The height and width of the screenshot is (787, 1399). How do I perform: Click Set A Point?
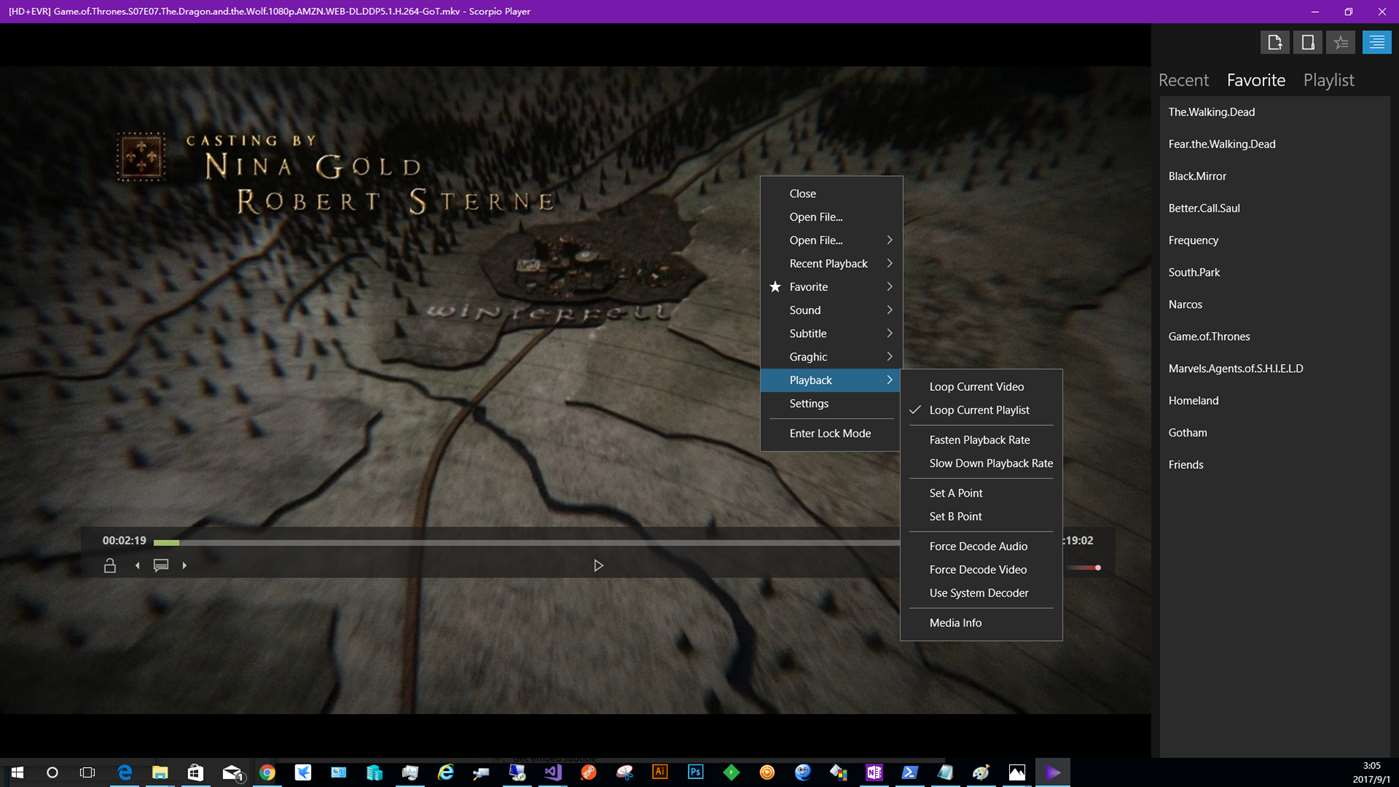pos(981,493)
